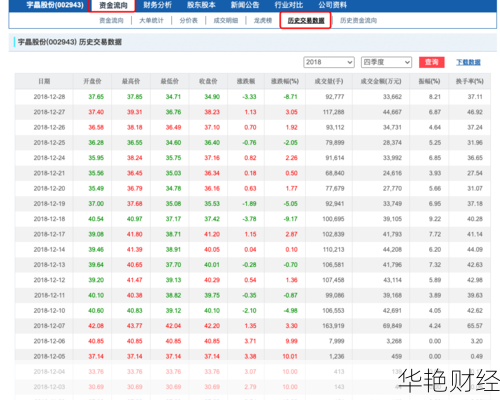Click the 65.57 turnover rate value
The height and width of the screenshot is (400, 500).
point(475,326)
